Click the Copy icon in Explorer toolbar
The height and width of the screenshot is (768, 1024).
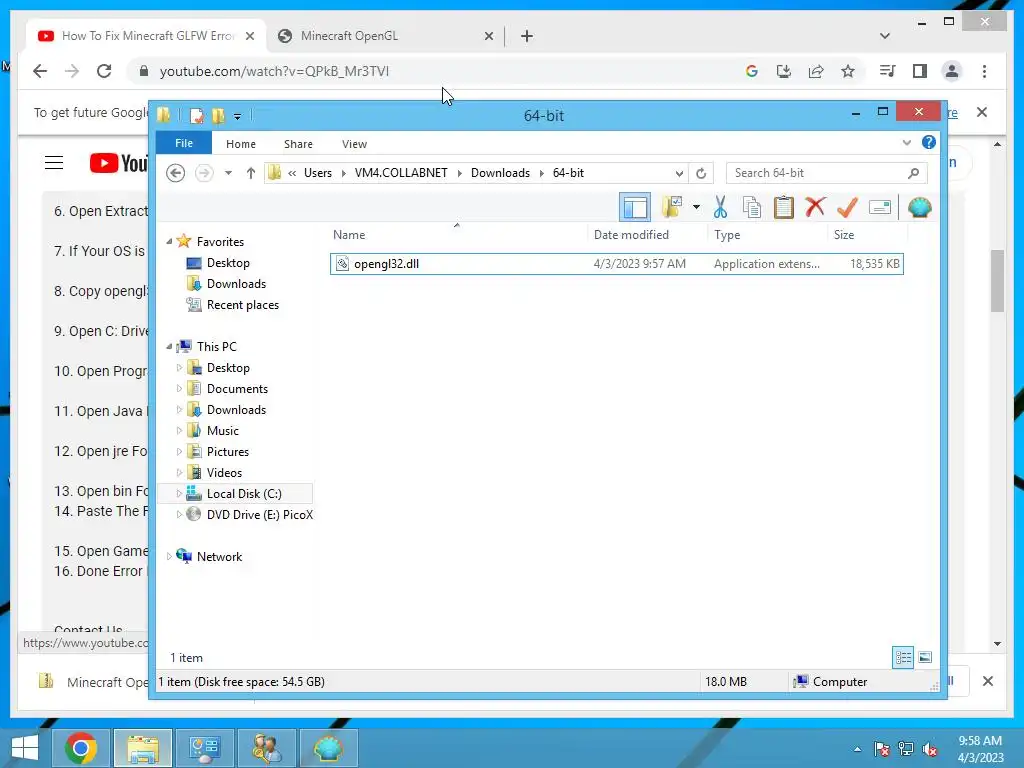752,208
